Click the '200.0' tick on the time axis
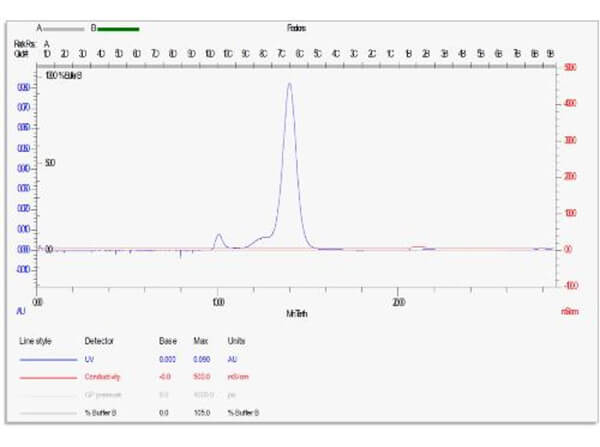 click(398, 303)
